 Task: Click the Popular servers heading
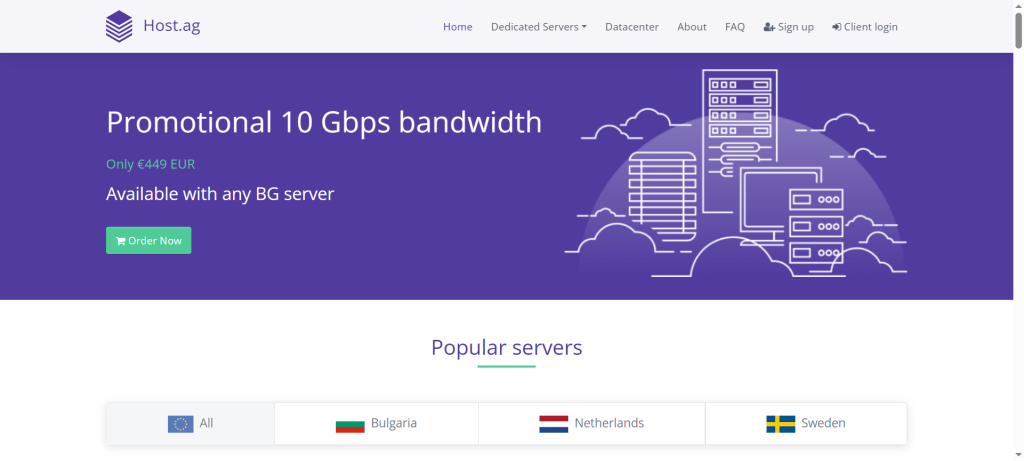click(x=506, y=347)
